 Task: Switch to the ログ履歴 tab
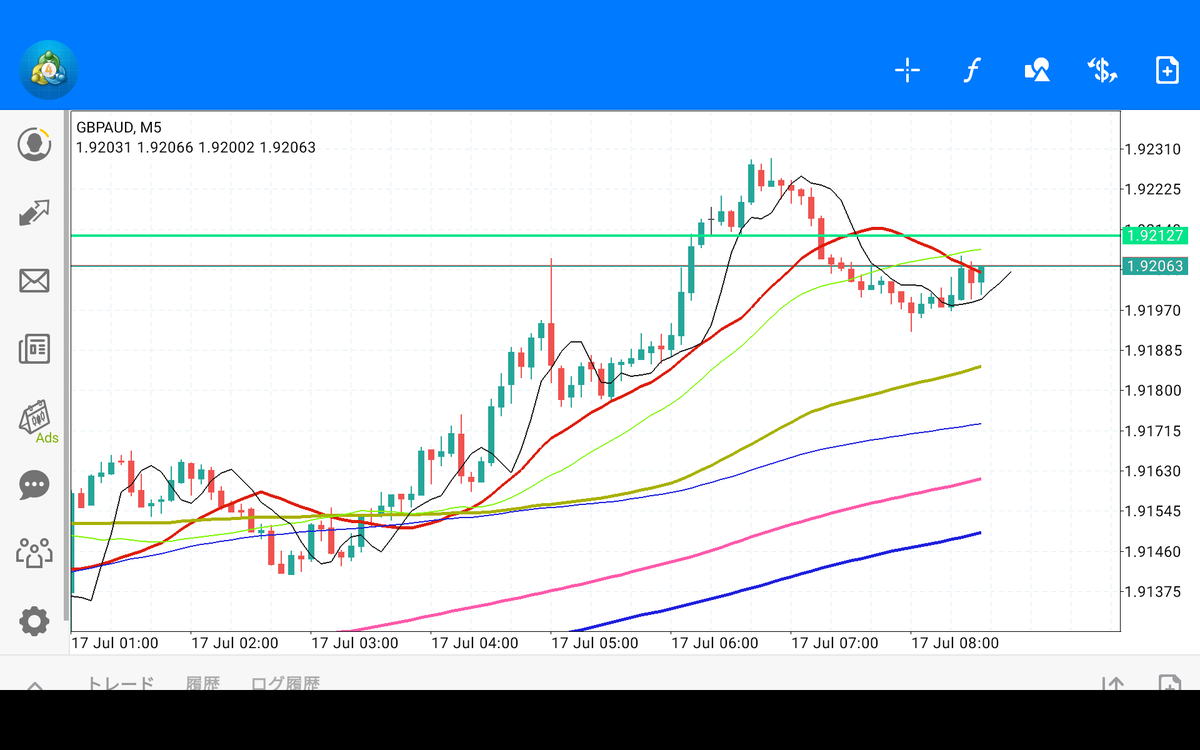[x=285, y=683]
